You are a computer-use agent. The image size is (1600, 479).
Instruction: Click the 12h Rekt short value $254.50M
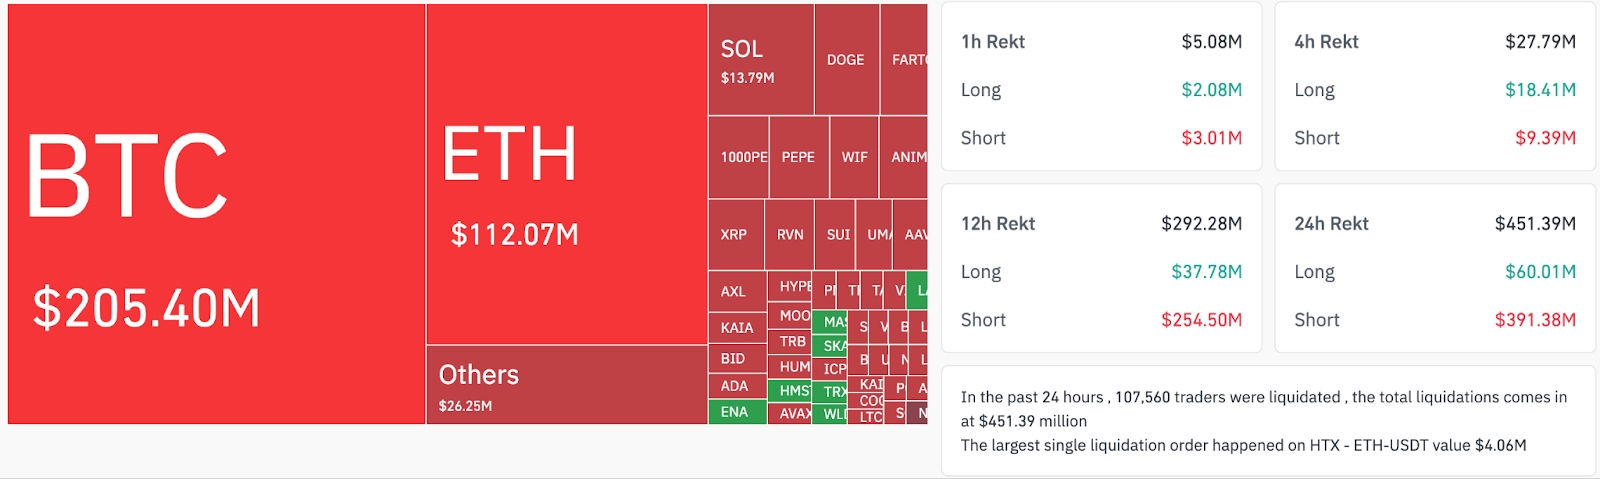tap(1201, 320)
